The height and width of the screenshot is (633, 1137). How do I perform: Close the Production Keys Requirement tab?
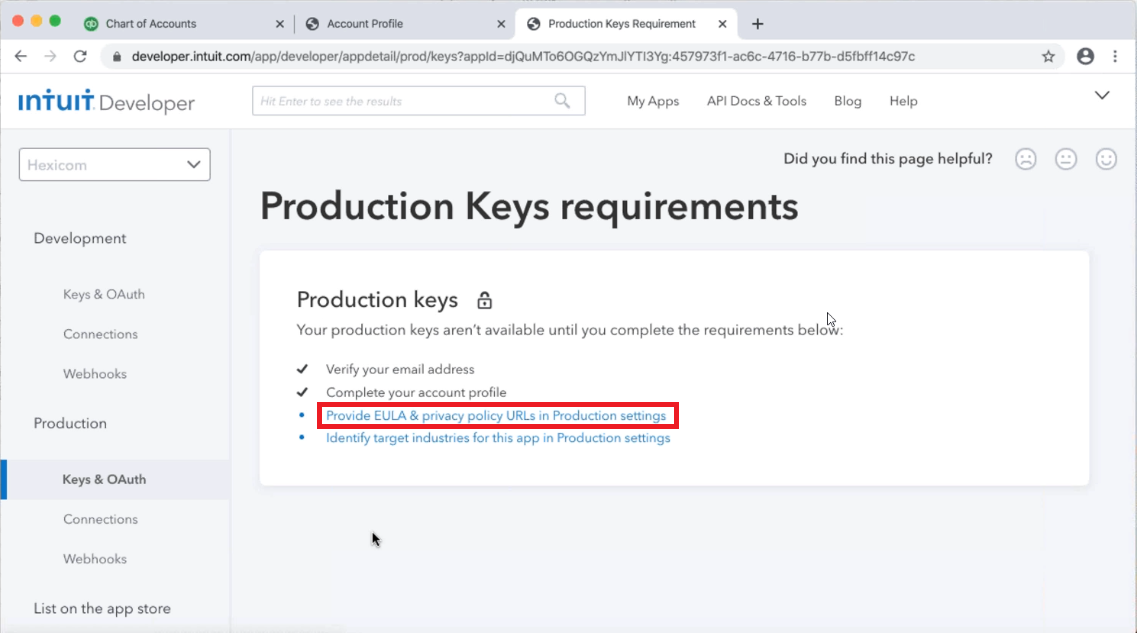click(722, 24)
